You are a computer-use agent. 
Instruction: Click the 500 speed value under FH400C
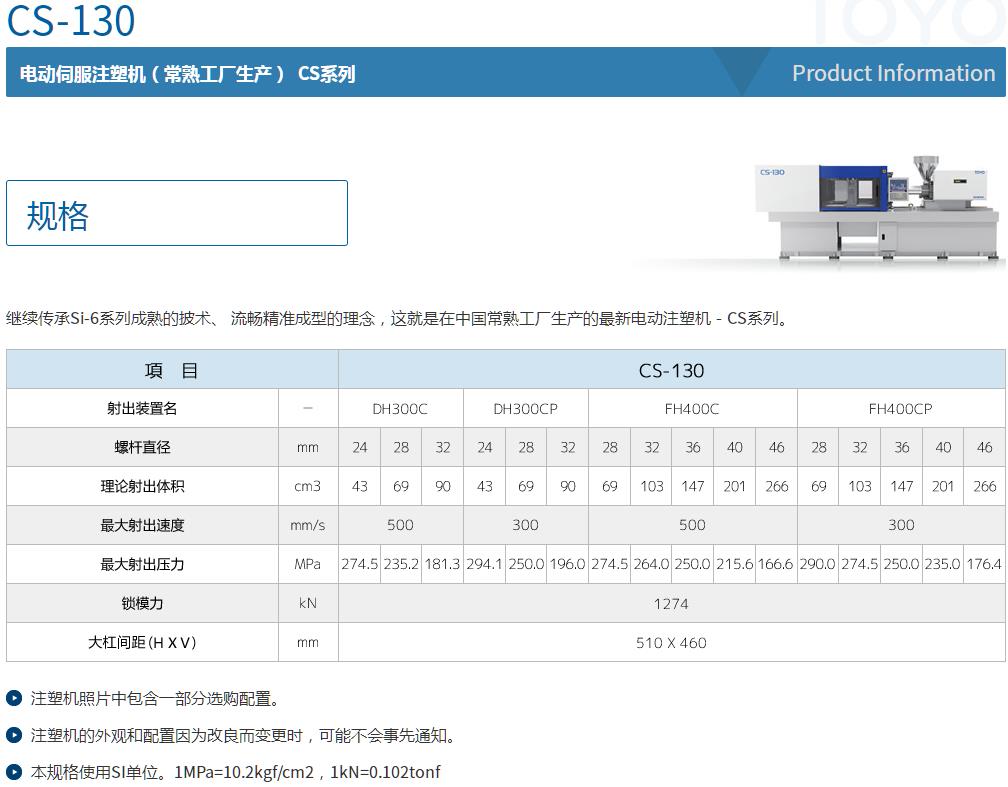692,525
